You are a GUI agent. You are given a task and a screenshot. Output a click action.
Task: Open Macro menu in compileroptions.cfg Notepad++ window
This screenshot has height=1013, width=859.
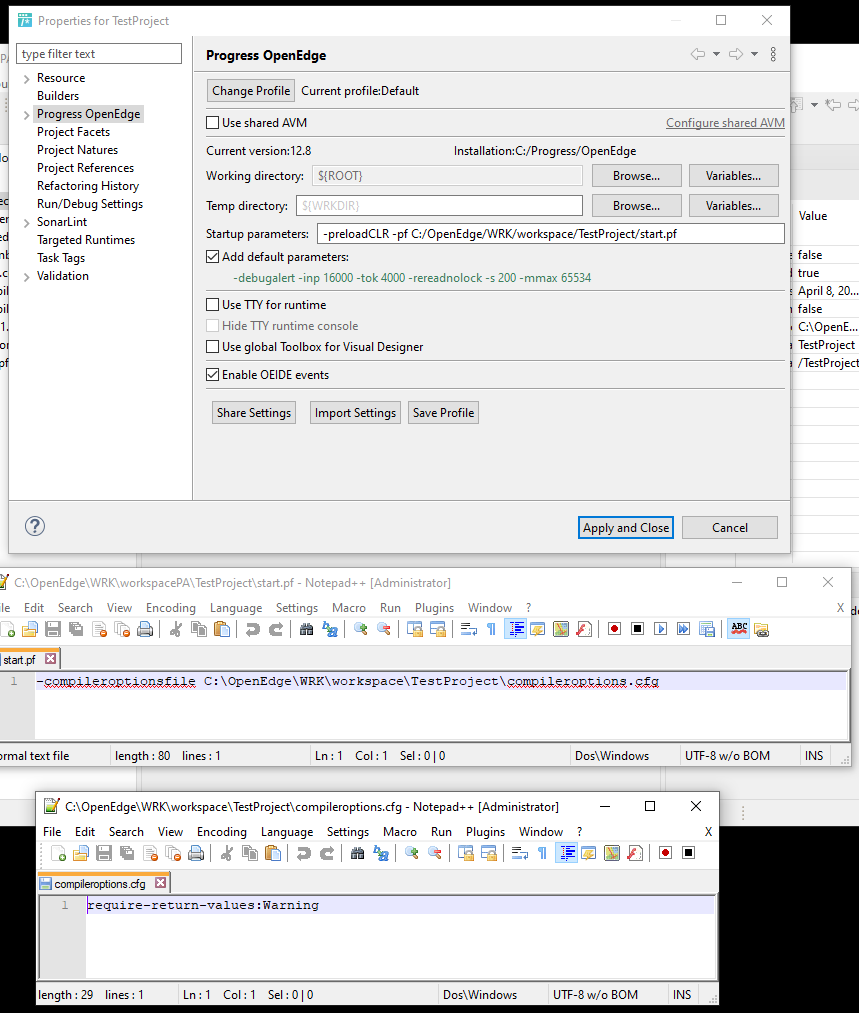pyautogui.click(x=400, y=832)
